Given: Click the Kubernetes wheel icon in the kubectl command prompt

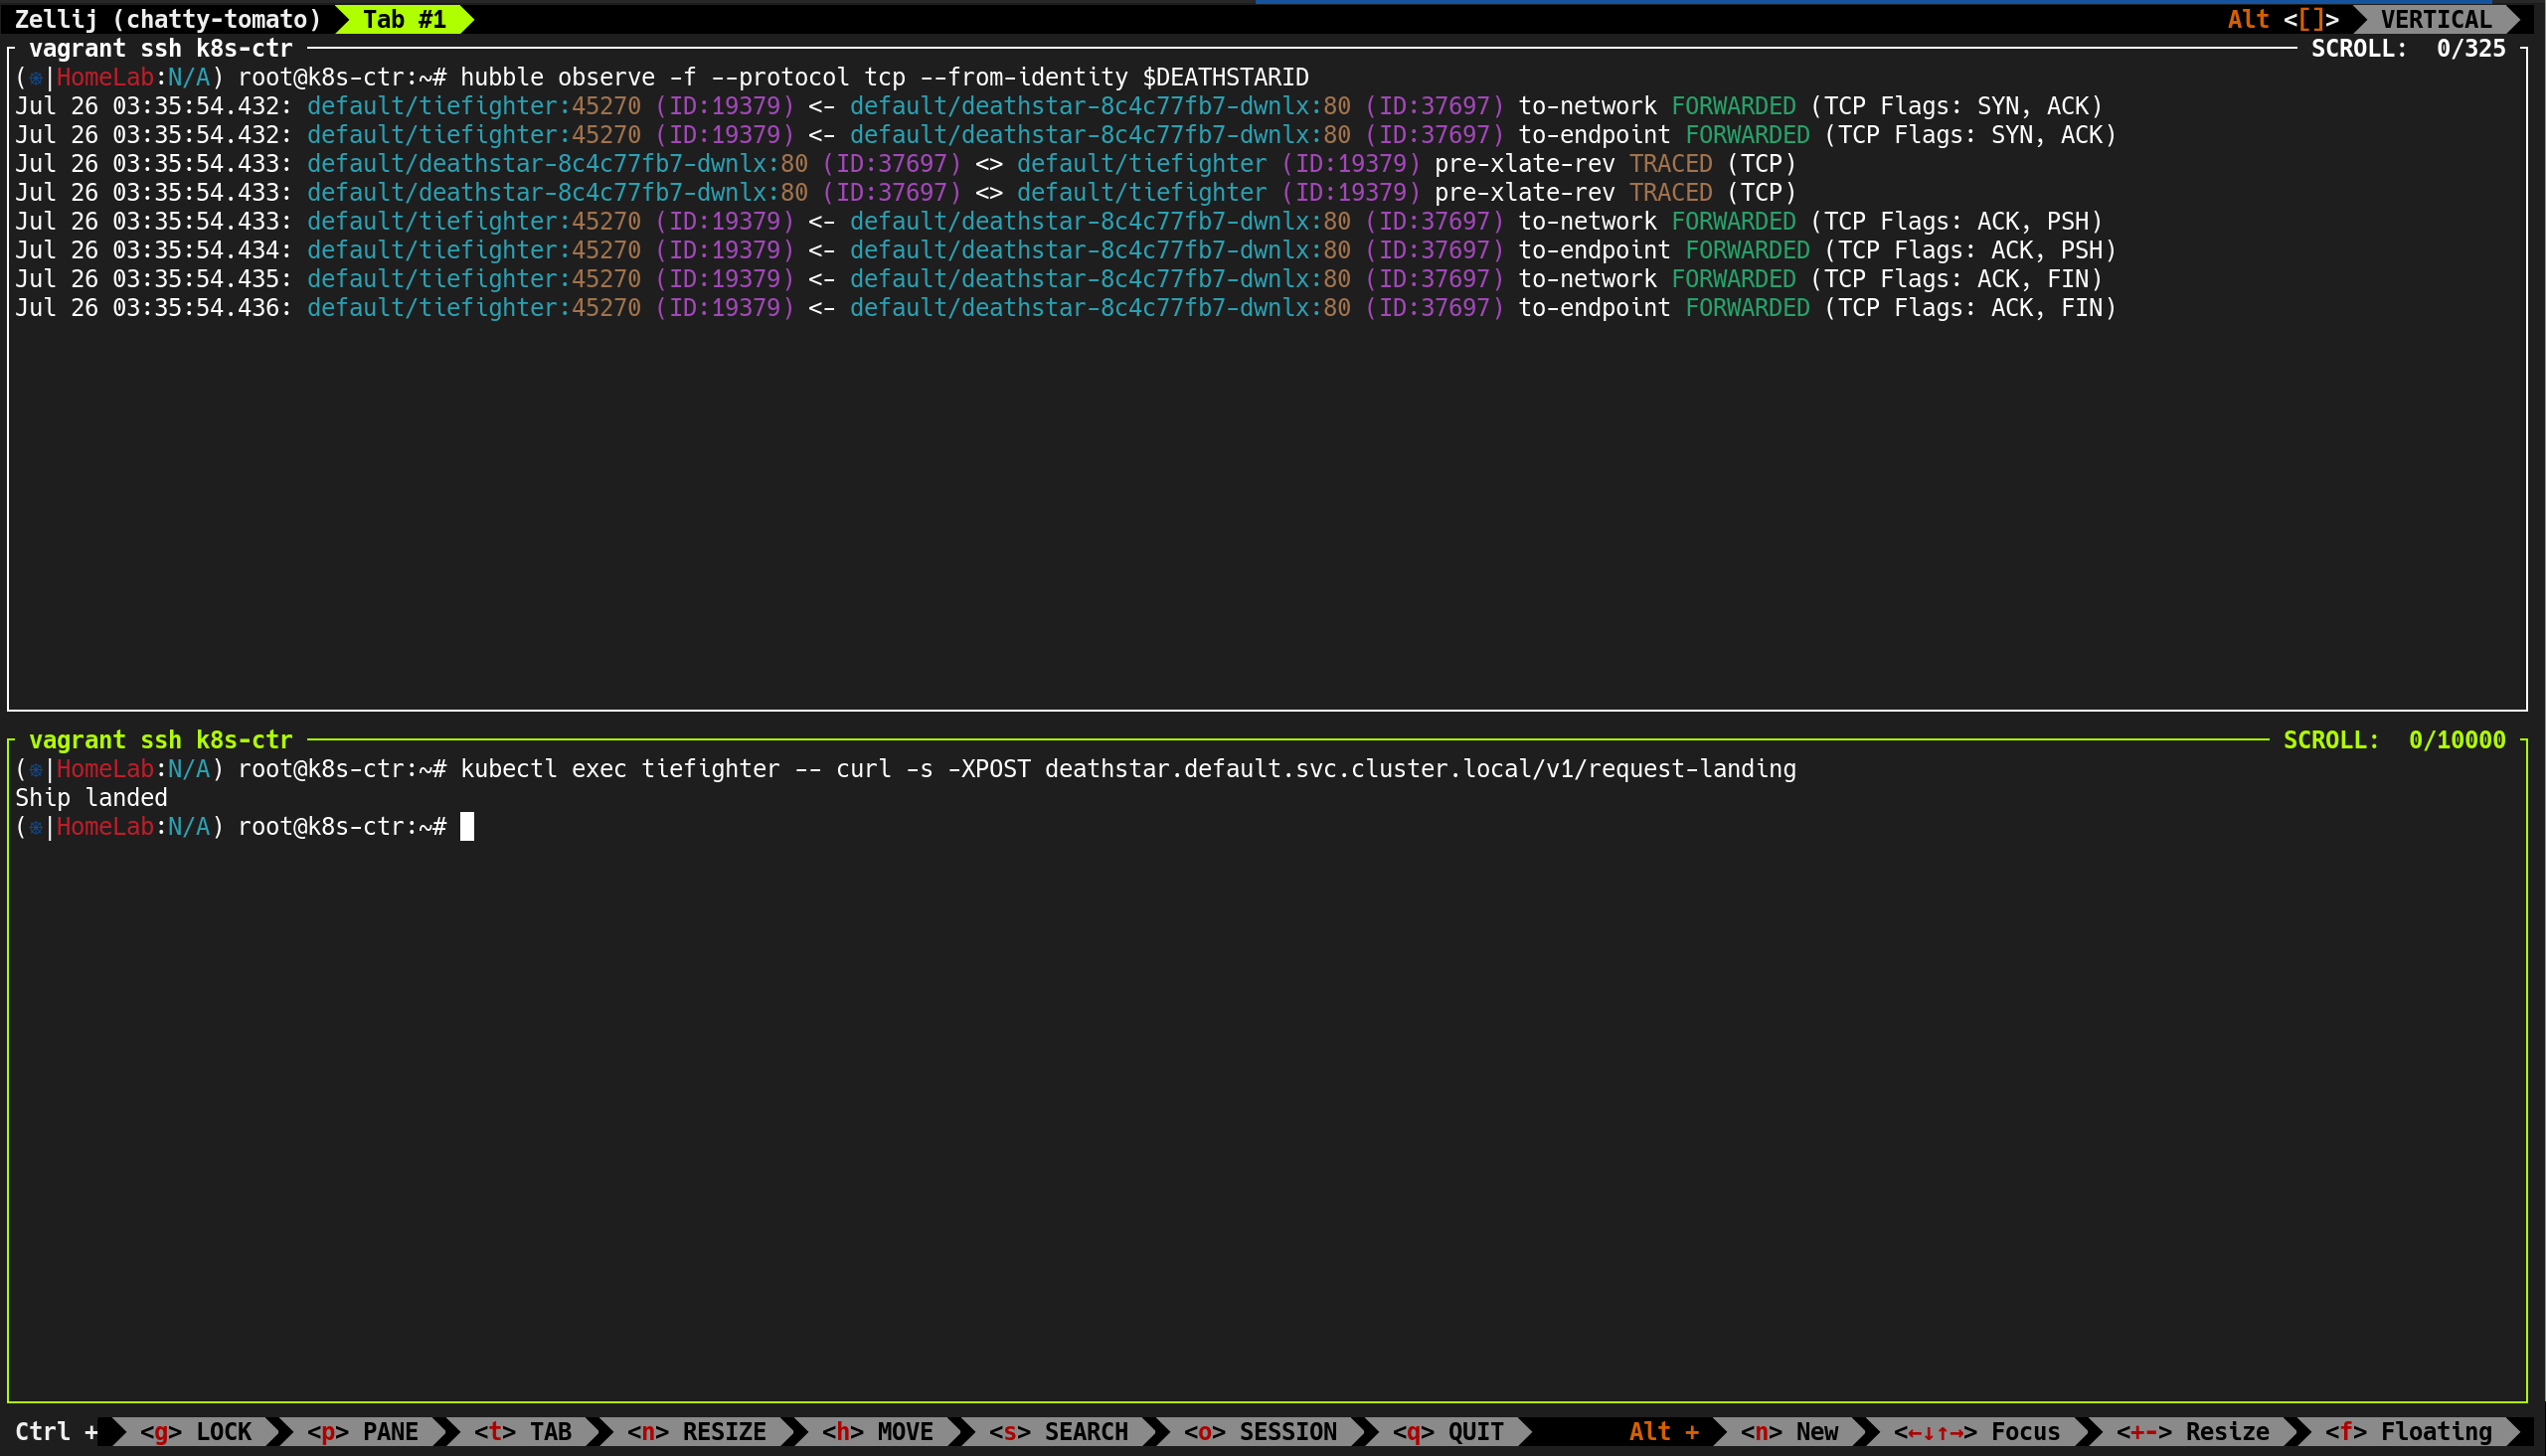Looking at the screenshot, I should (x=35, y=769).
